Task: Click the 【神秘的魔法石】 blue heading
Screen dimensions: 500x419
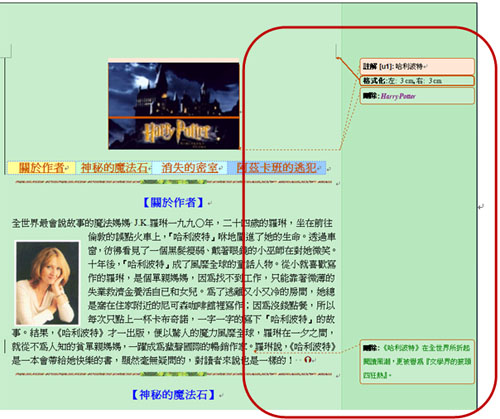Action: (173, 395)
